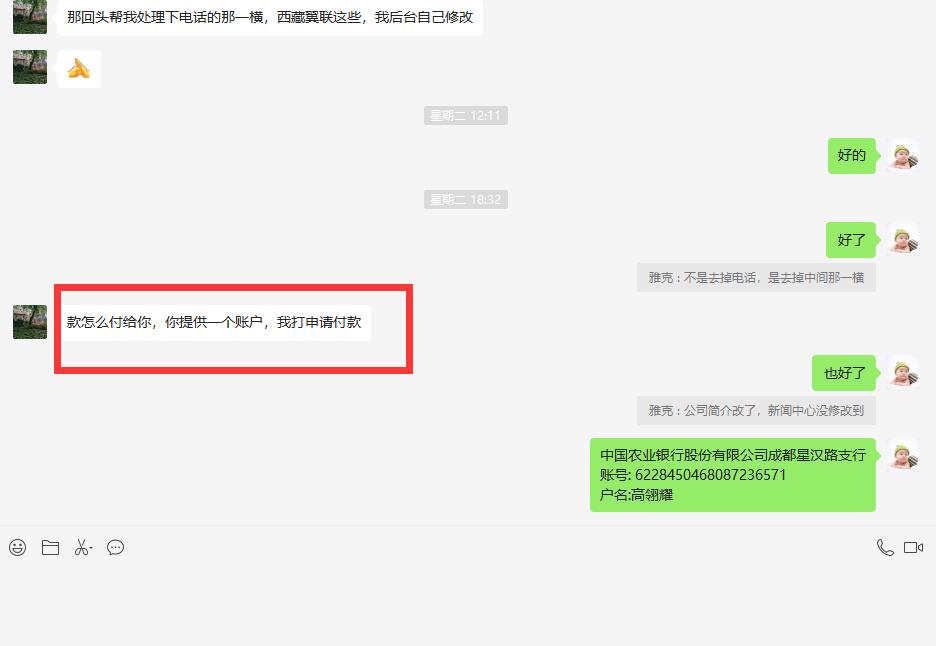Click baby avatar beside the bank account message
Screen dimensions: 936x646
pos(903,455)
